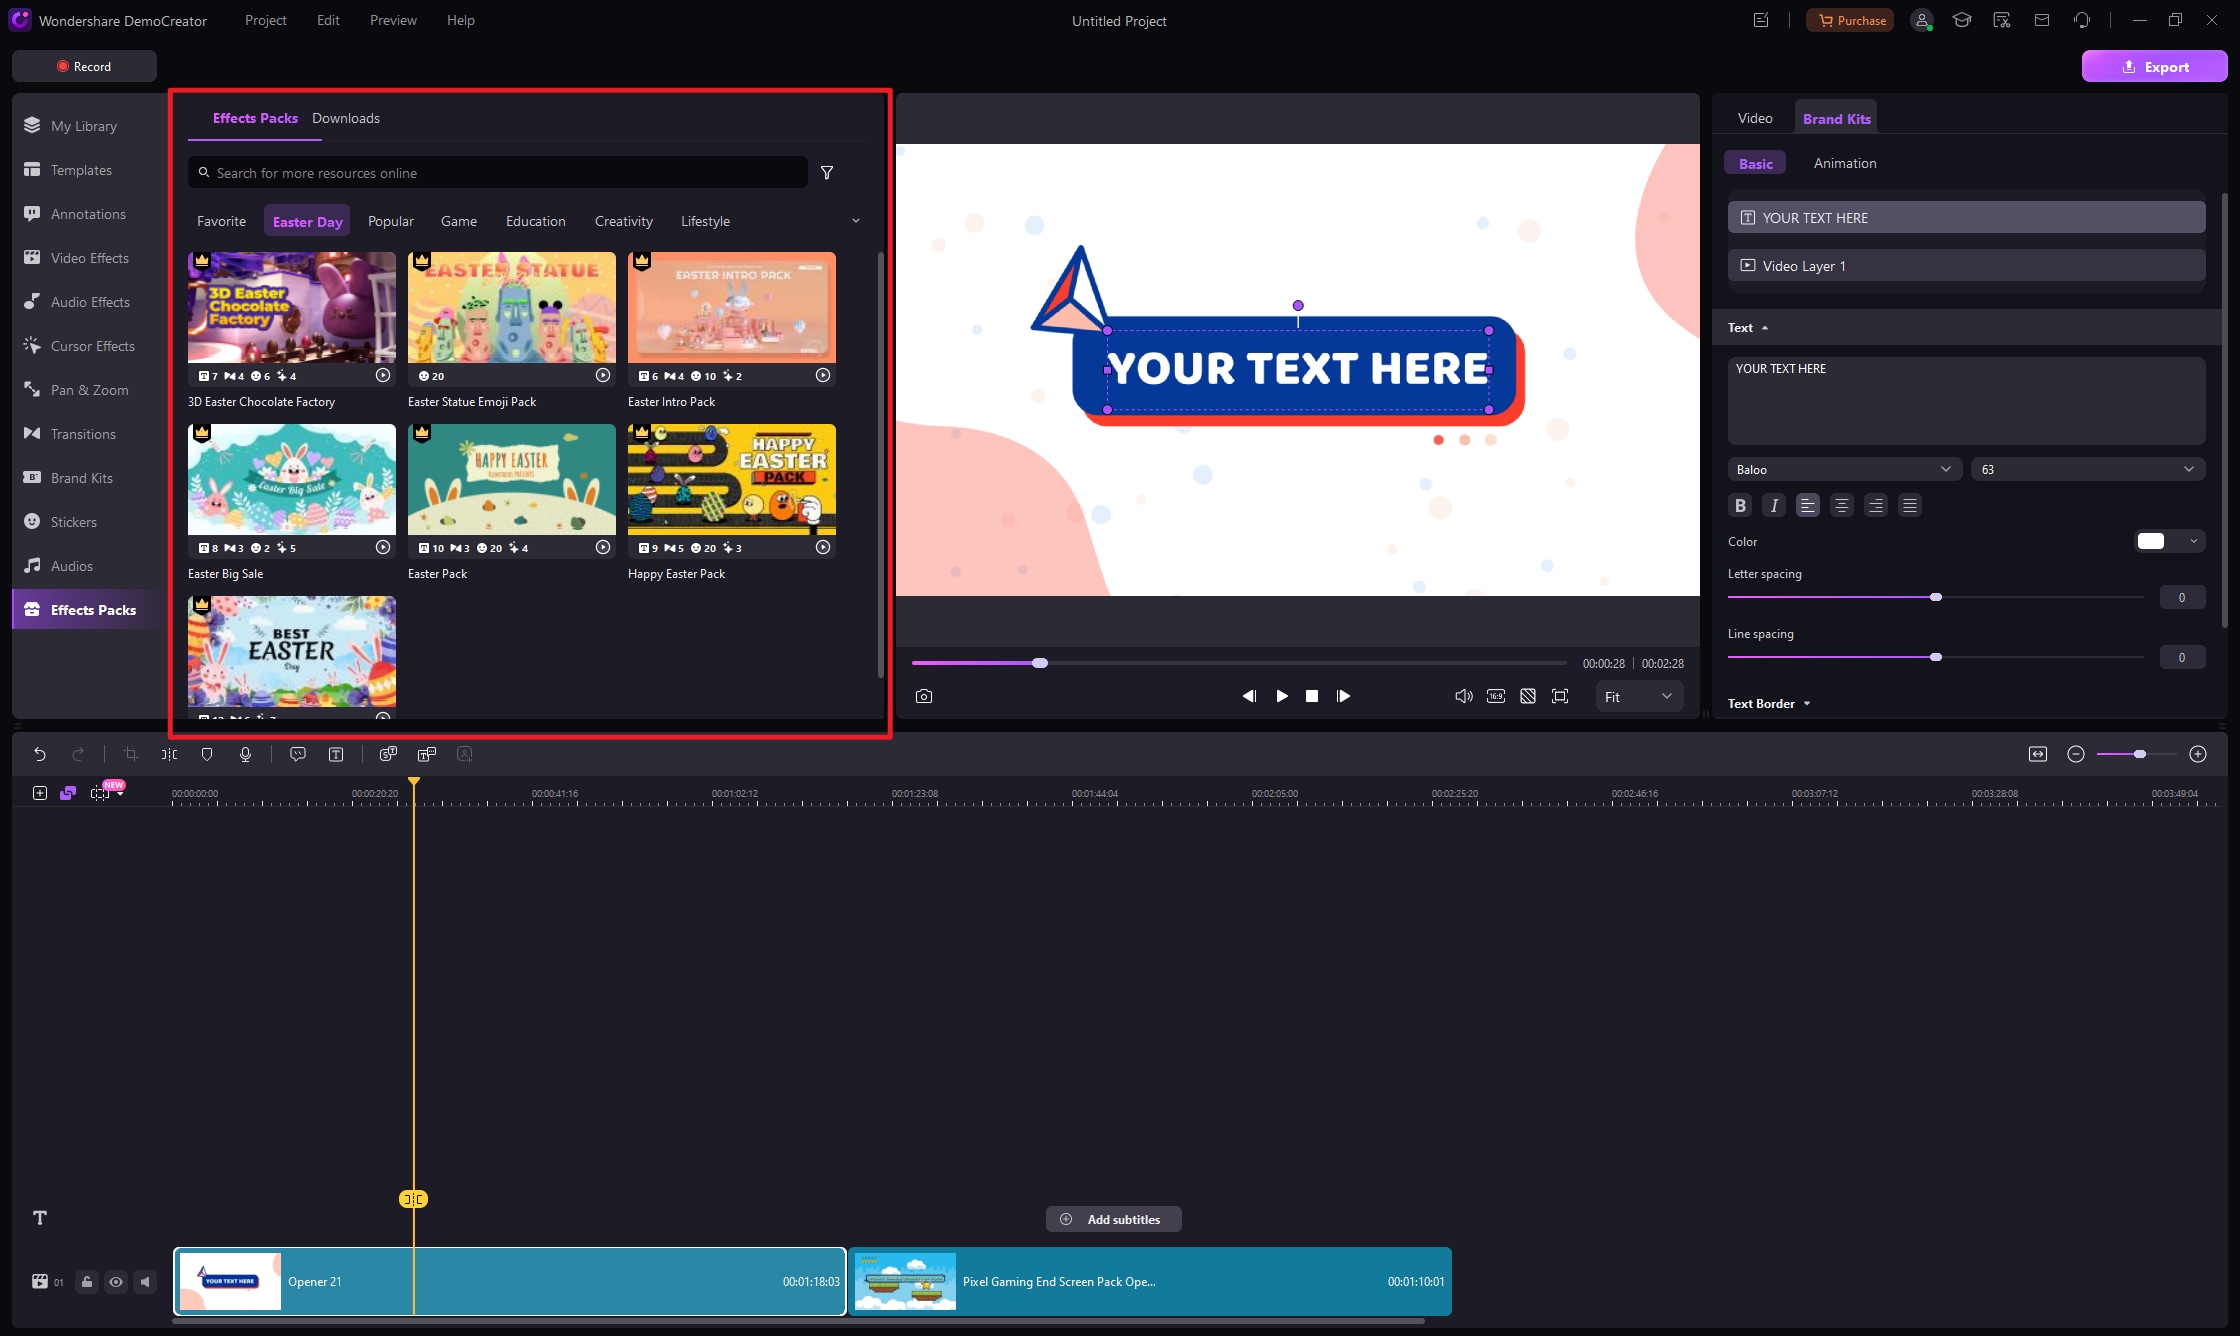The height and width of the screenshot is (1336, 2240).
Task: Click the split clip tool icon
Action: (x=169, y=754)
